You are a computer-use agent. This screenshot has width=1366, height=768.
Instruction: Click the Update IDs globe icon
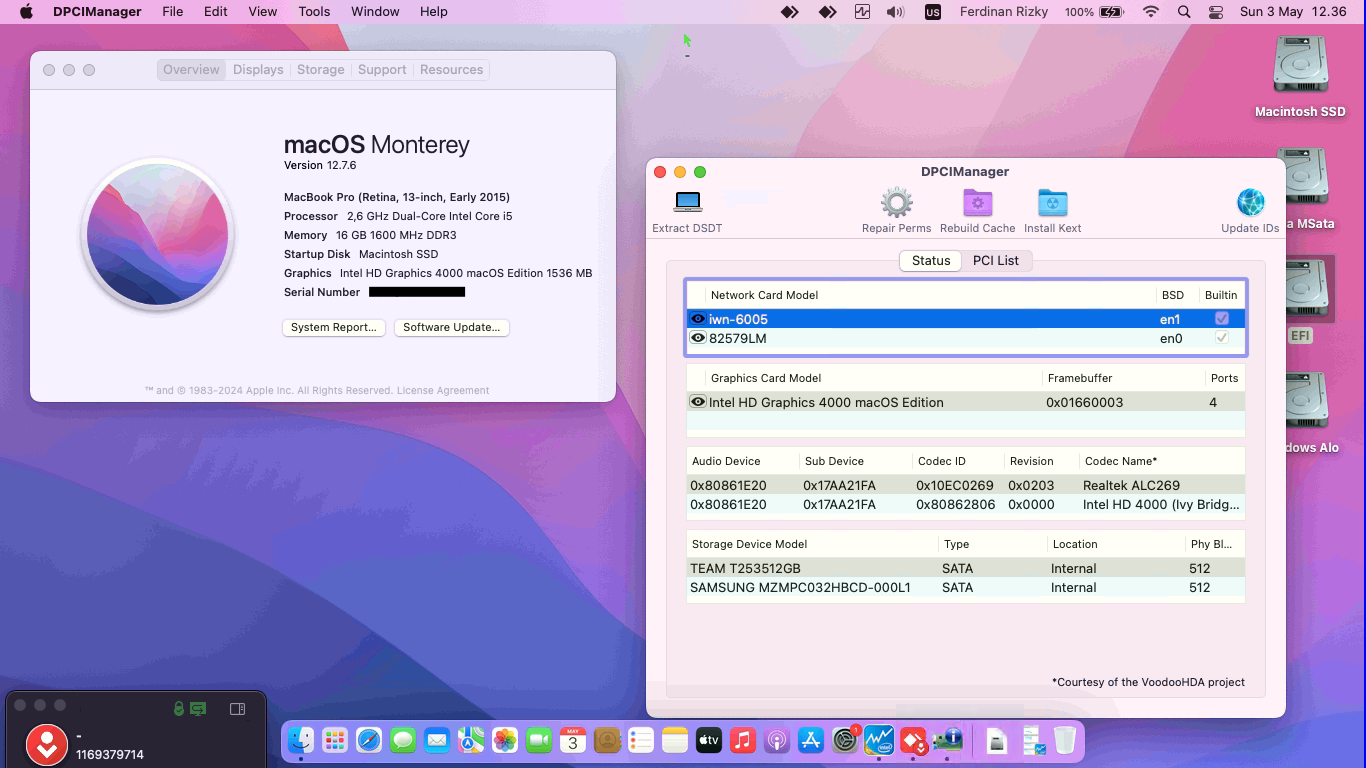(1250, 203)
